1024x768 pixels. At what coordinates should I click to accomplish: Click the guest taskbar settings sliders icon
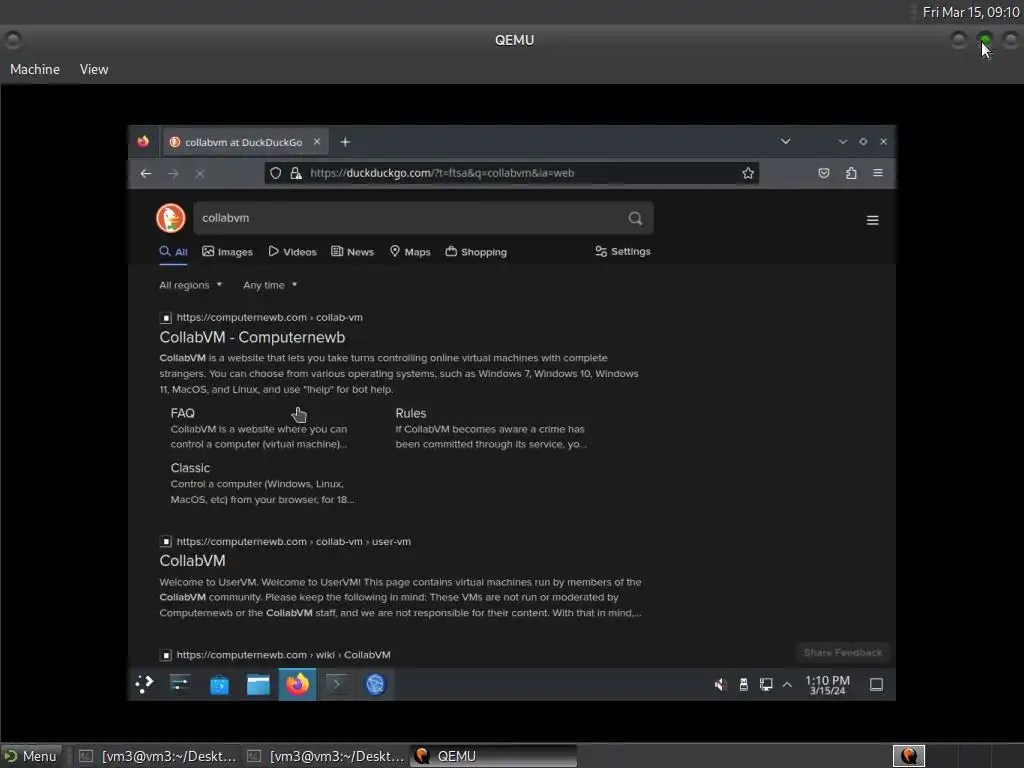point(180,684)
